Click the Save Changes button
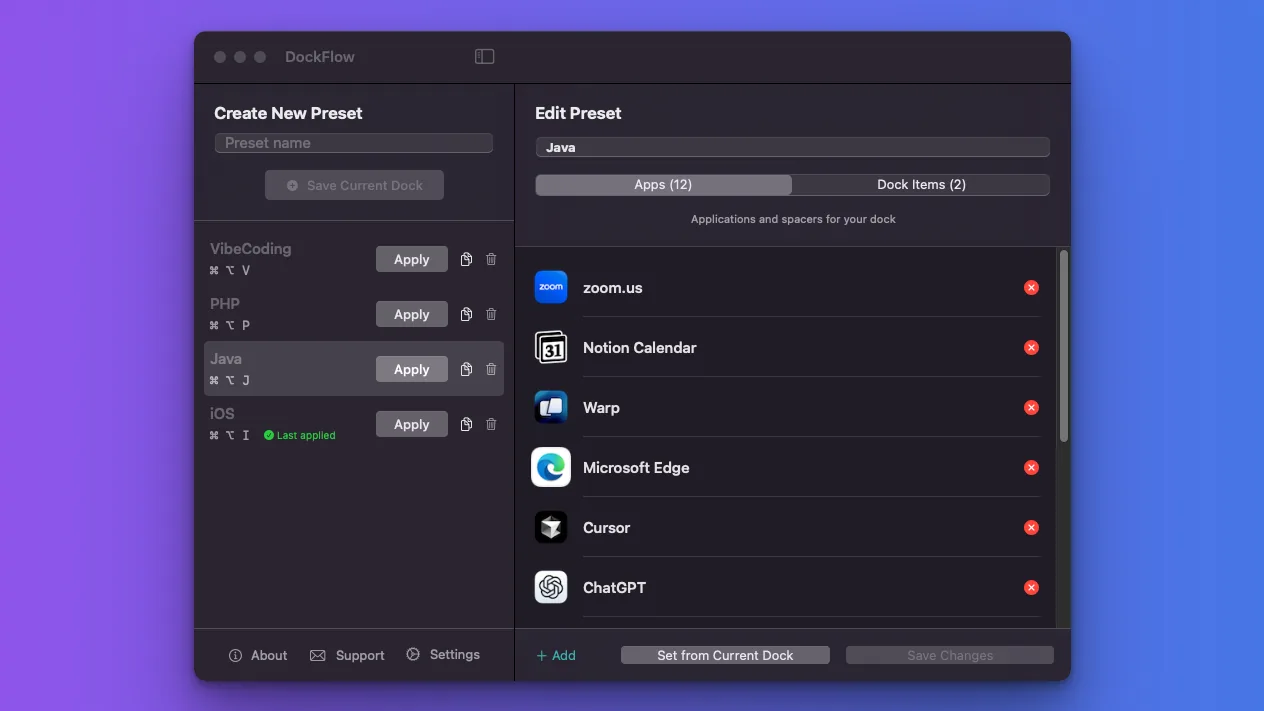 click(x=950, y=655)
